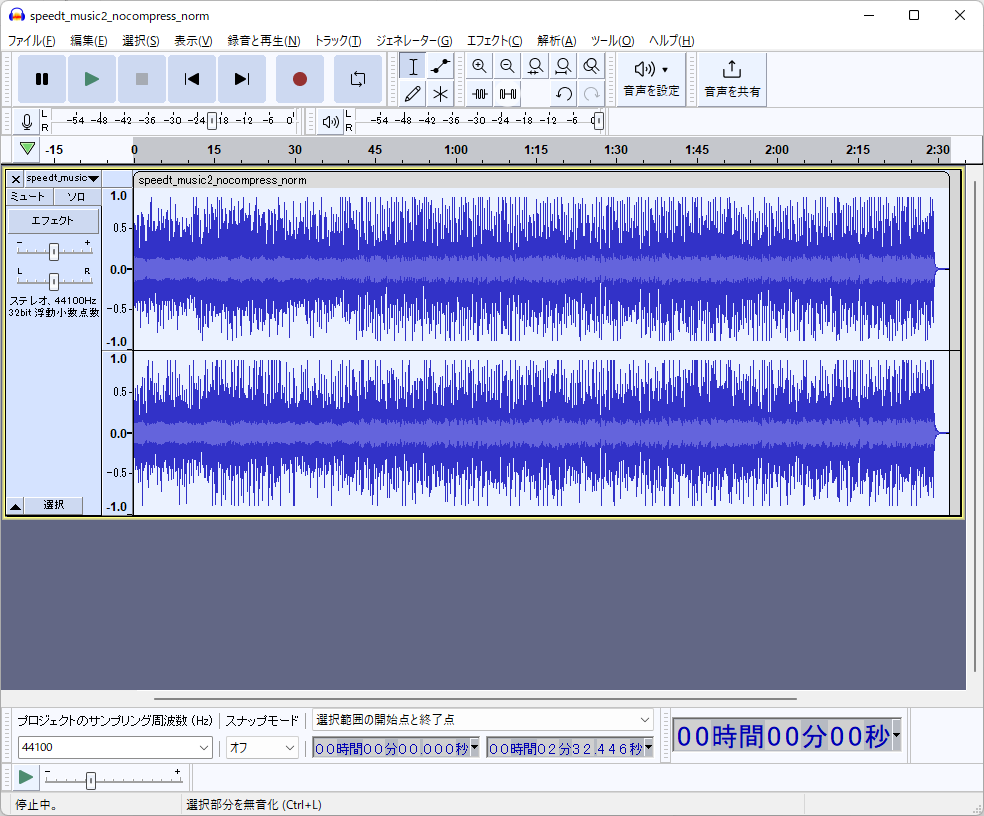This screenshot has width=984, height=816.
Task: Click the track gain slider
Action: pos(54,251)
